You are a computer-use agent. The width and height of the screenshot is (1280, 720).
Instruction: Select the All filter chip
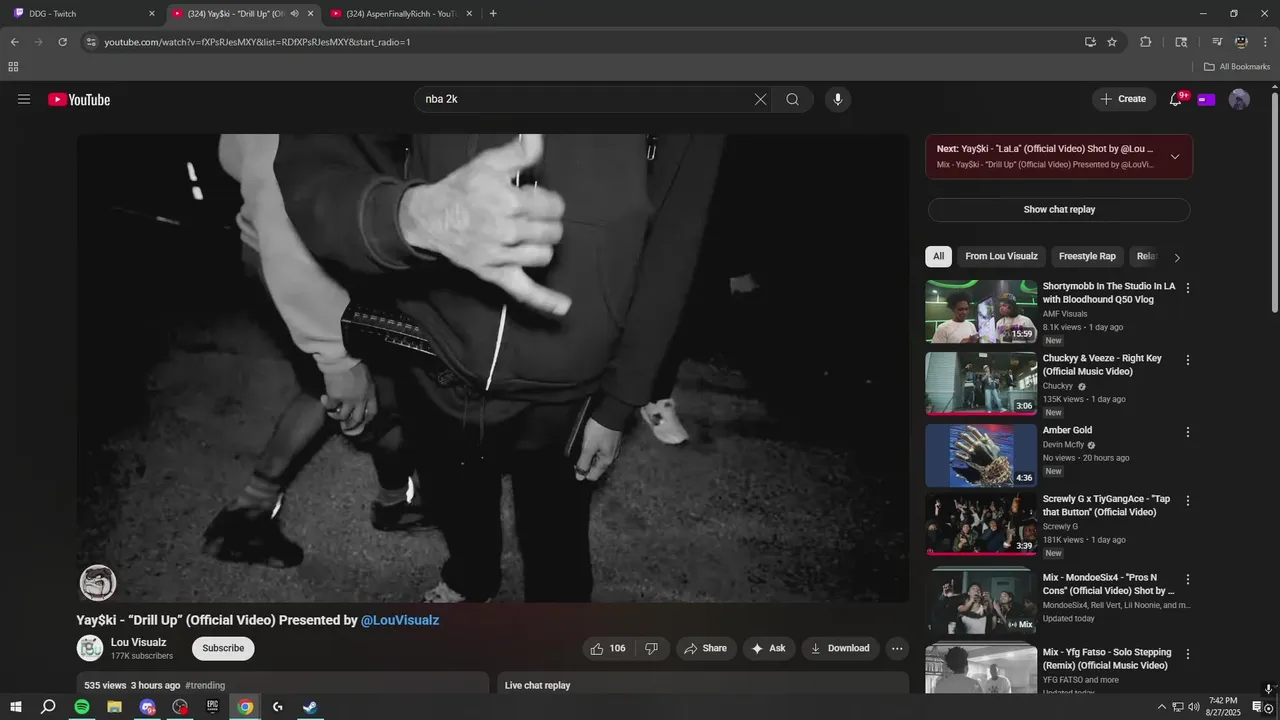point(938,256)
